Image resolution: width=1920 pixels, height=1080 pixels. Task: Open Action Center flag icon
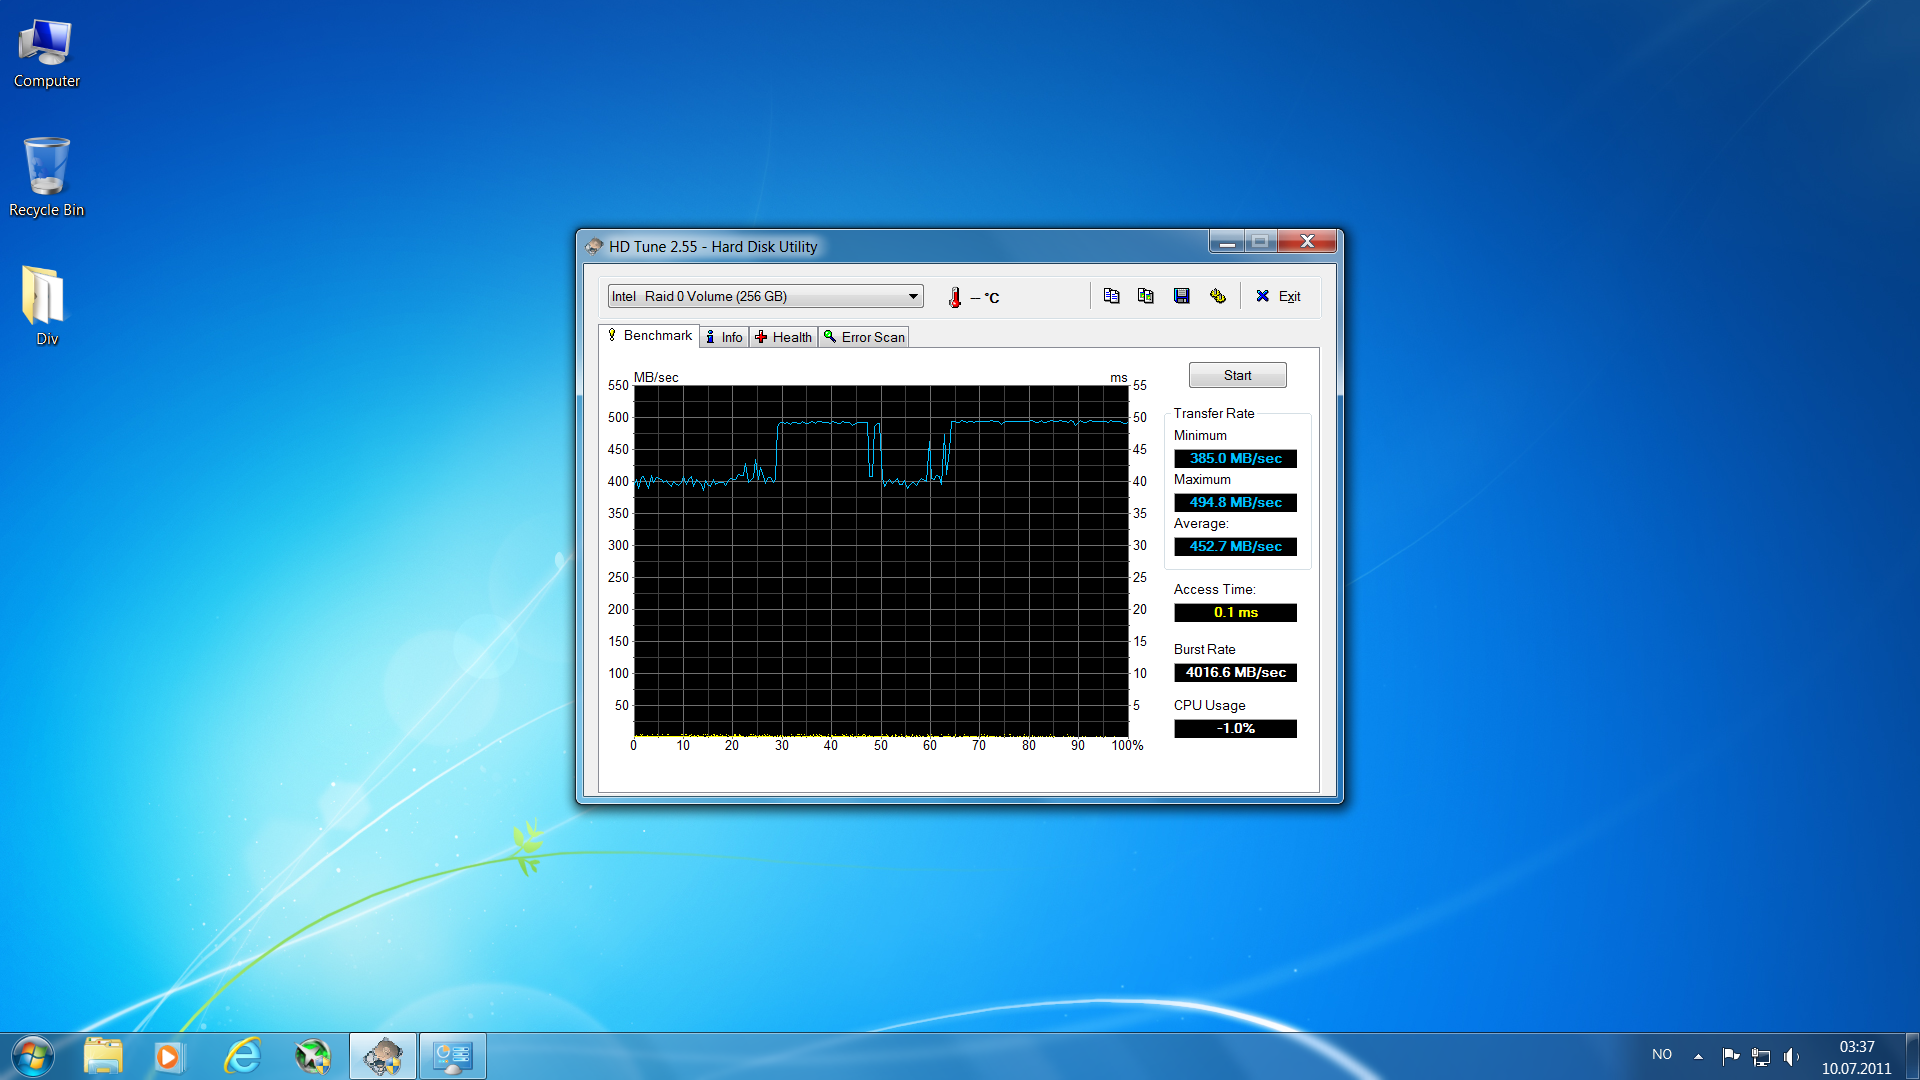coord(1730,1056)
